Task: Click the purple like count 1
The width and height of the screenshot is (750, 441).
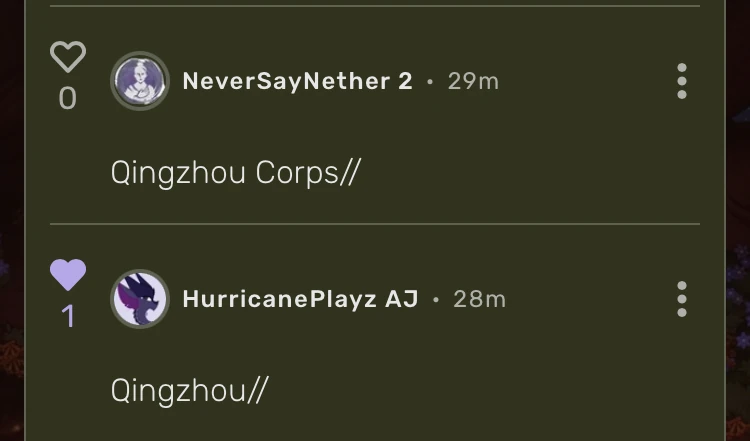Action: pyautogui.click(x=68, y=317)
